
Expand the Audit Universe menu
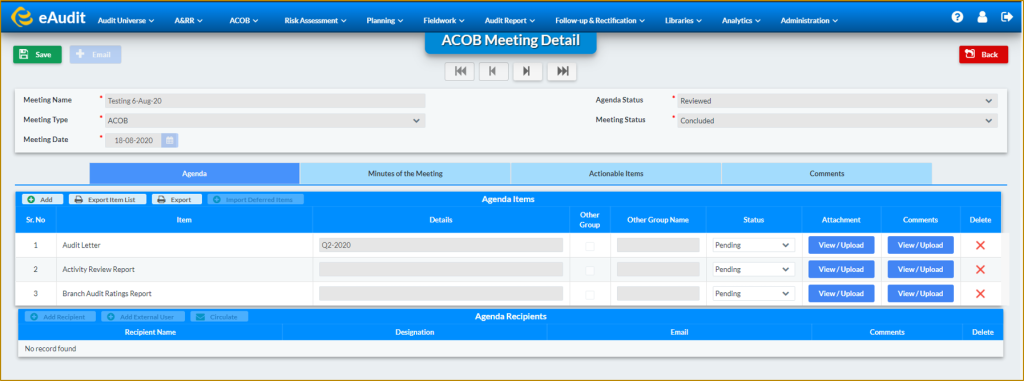(125, 20)
